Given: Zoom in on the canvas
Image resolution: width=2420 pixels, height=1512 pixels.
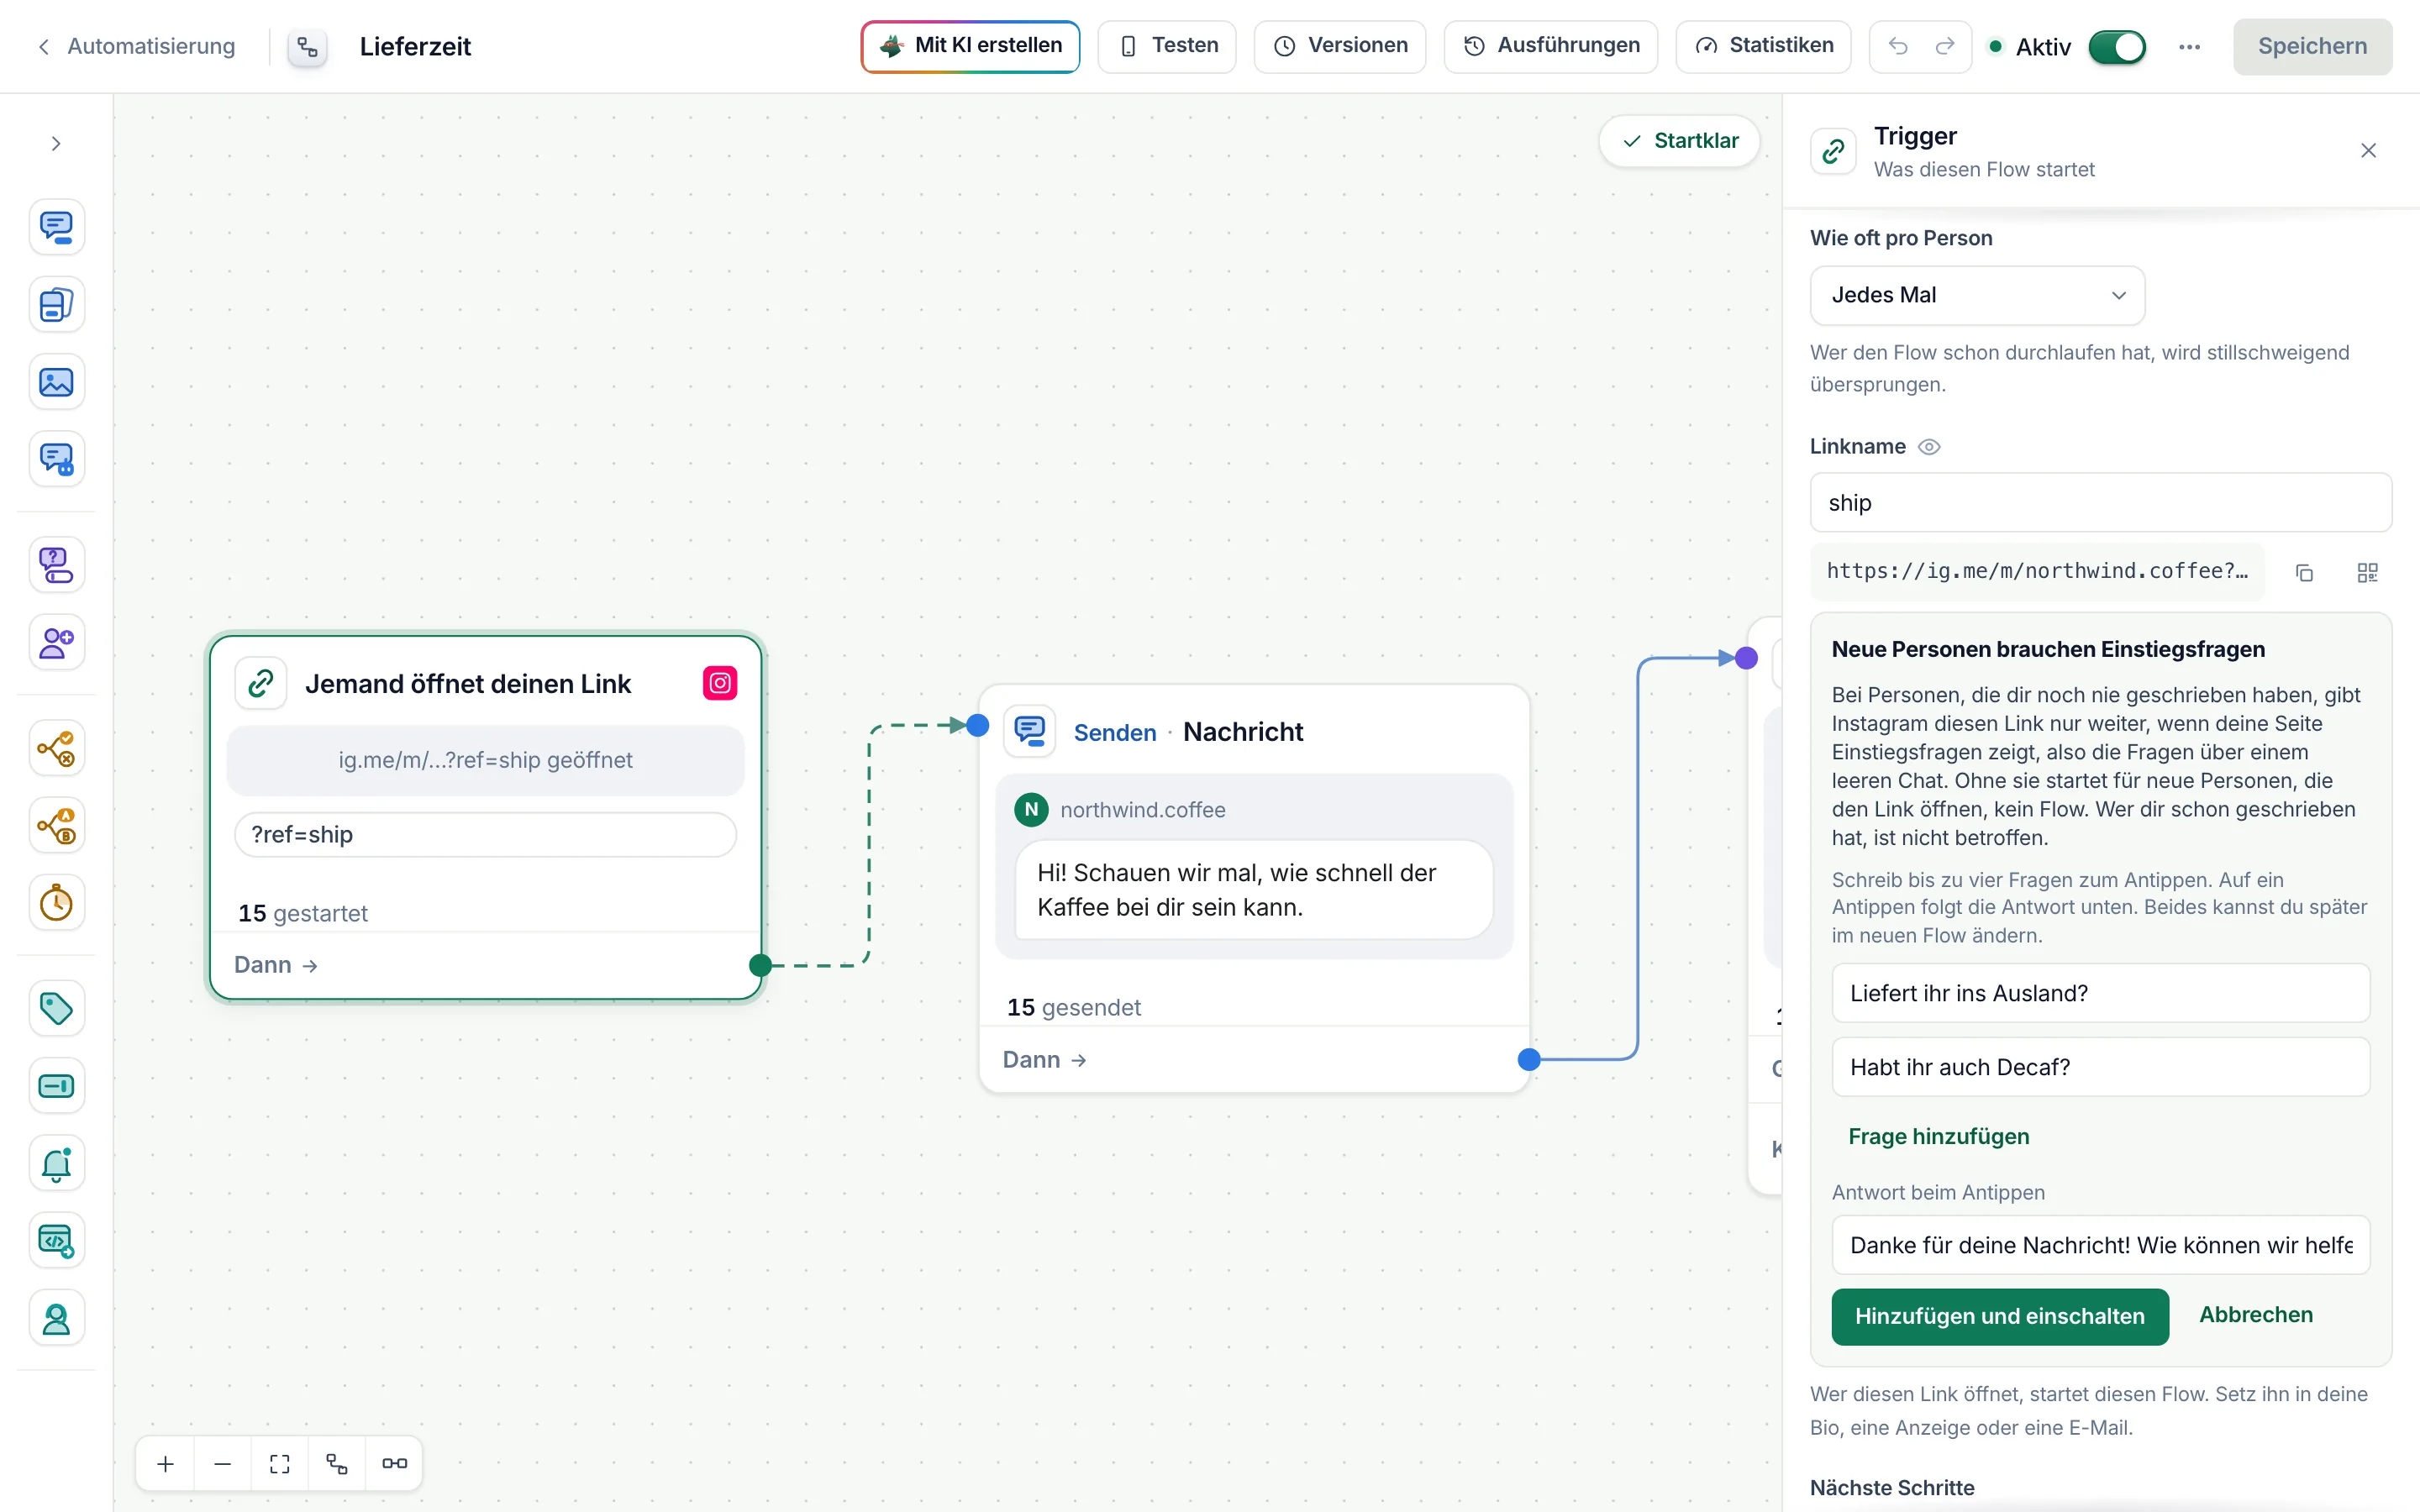Looking at the screenshot, I should coord(166,1464).
